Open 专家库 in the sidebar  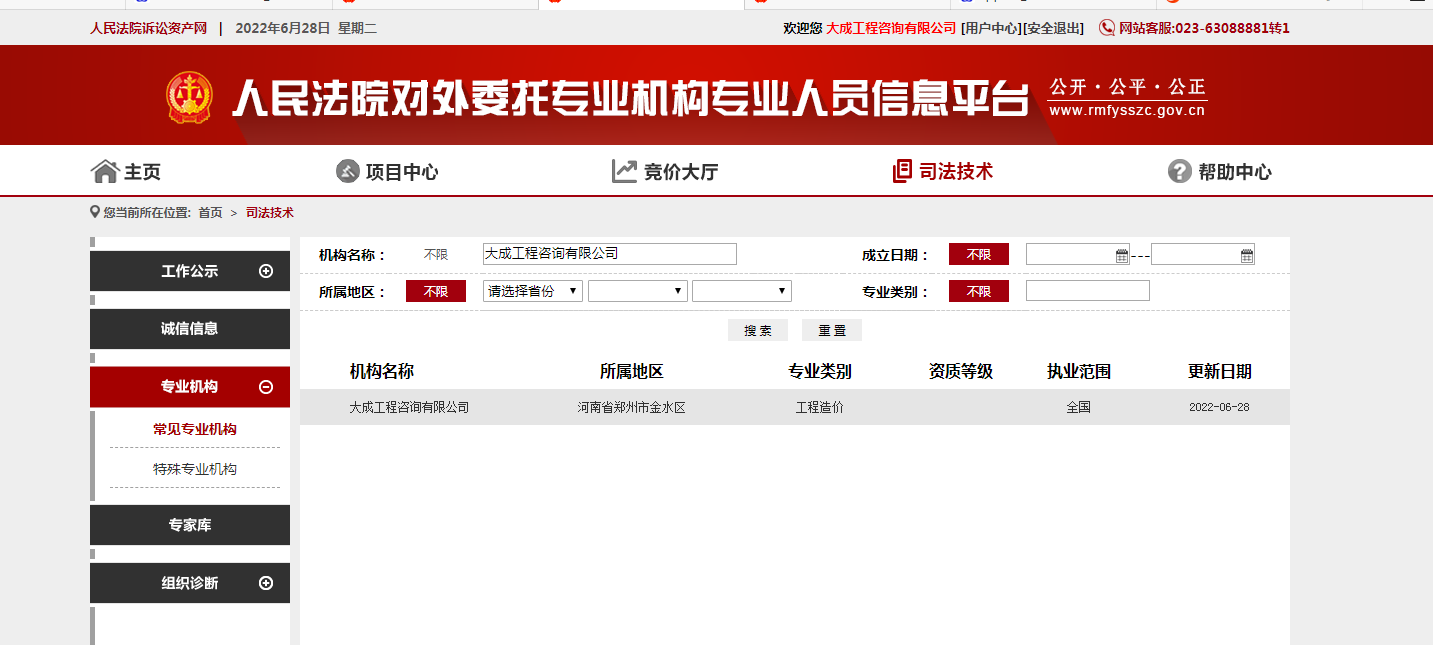pyautogui.click(x=190, y=525)
